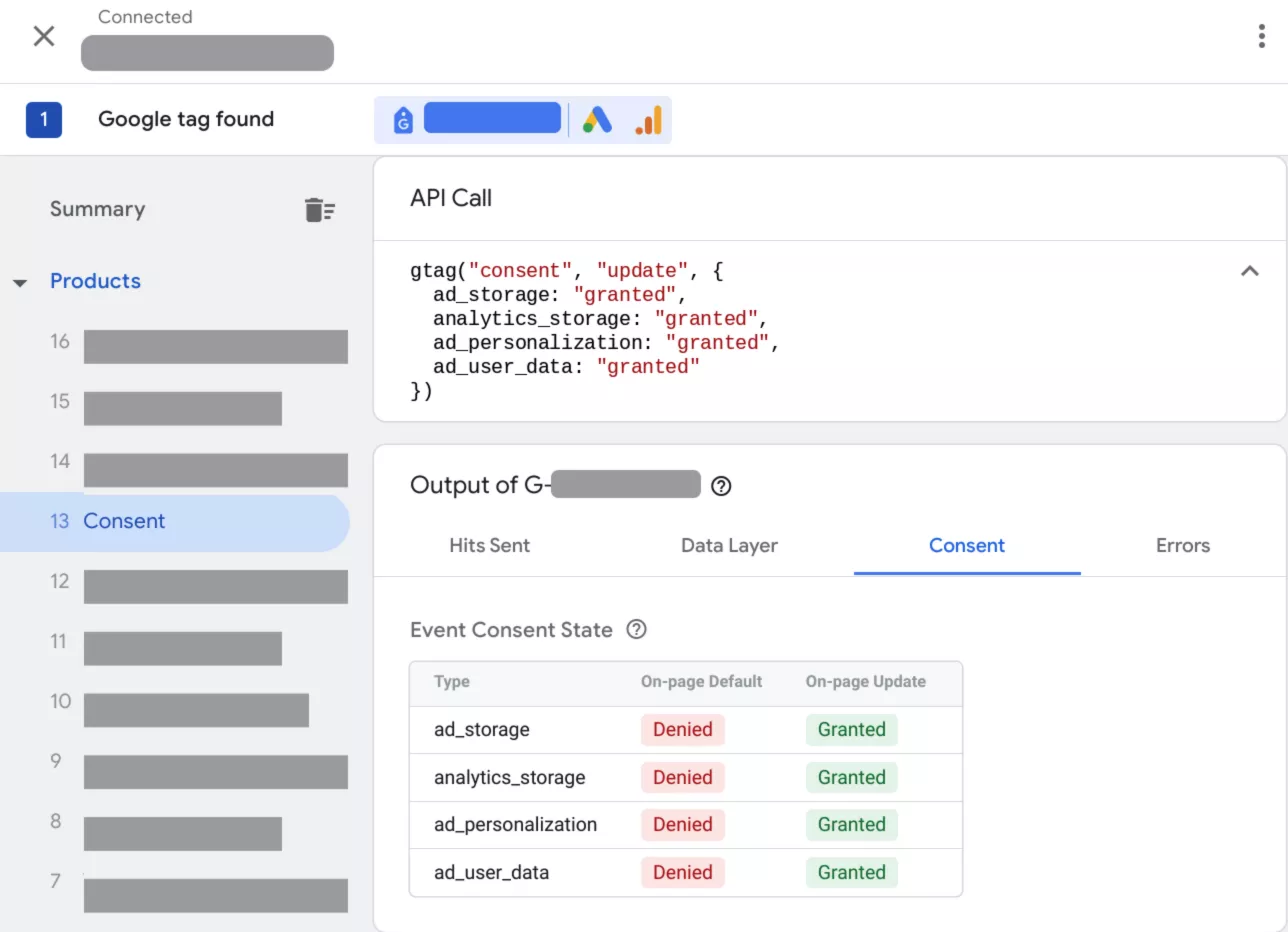This screenshot has width=1288, height=932.
Task: Click the Products label in sidebar
Action: coord(95,282)
